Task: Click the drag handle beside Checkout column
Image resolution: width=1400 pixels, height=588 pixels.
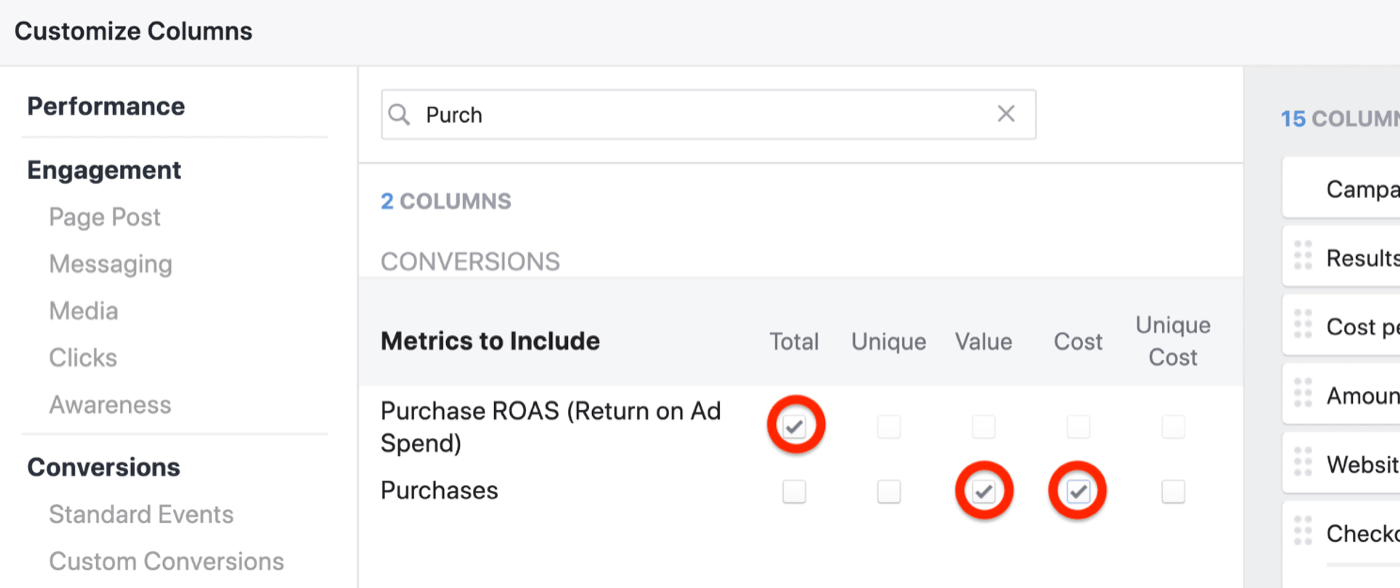Action: click(x=1303, y=529)
